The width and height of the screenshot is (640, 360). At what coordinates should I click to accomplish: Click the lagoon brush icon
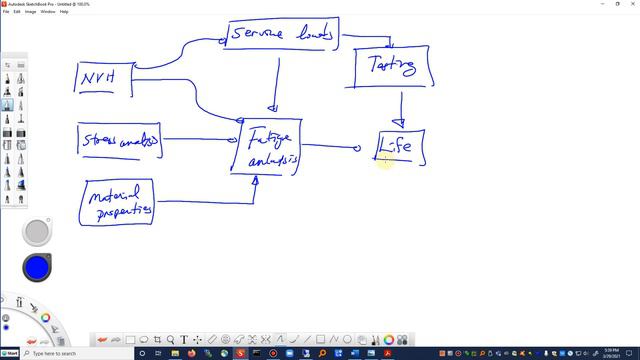click(x=33, y=308)
